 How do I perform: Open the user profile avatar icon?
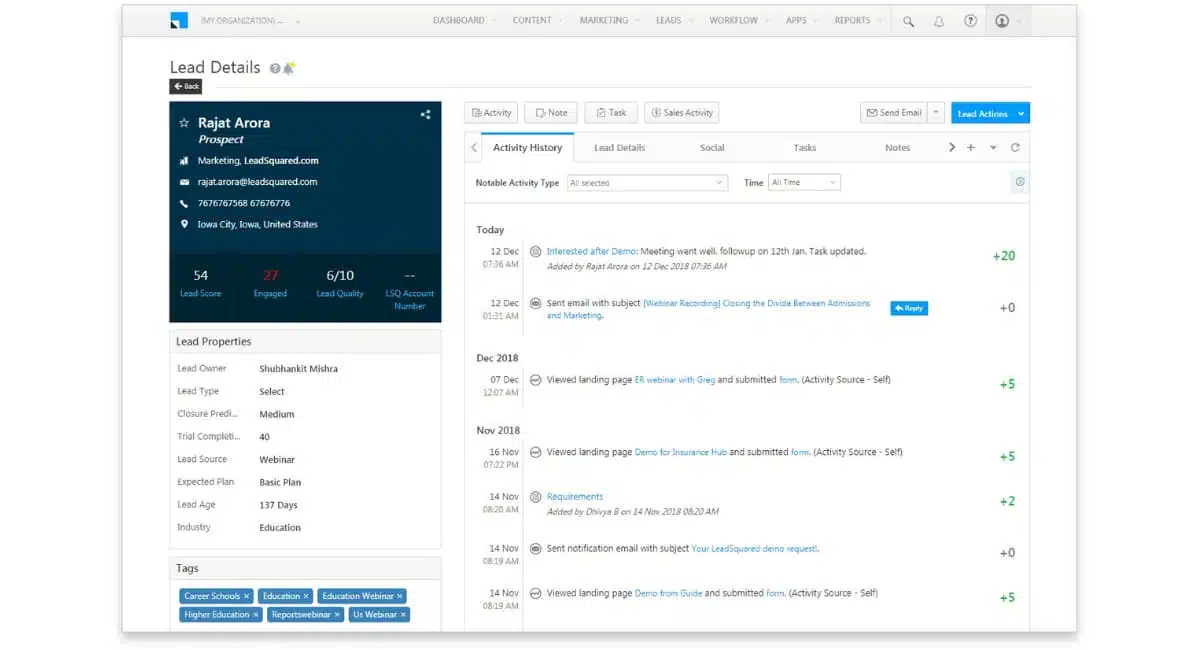coord(1002,21)
